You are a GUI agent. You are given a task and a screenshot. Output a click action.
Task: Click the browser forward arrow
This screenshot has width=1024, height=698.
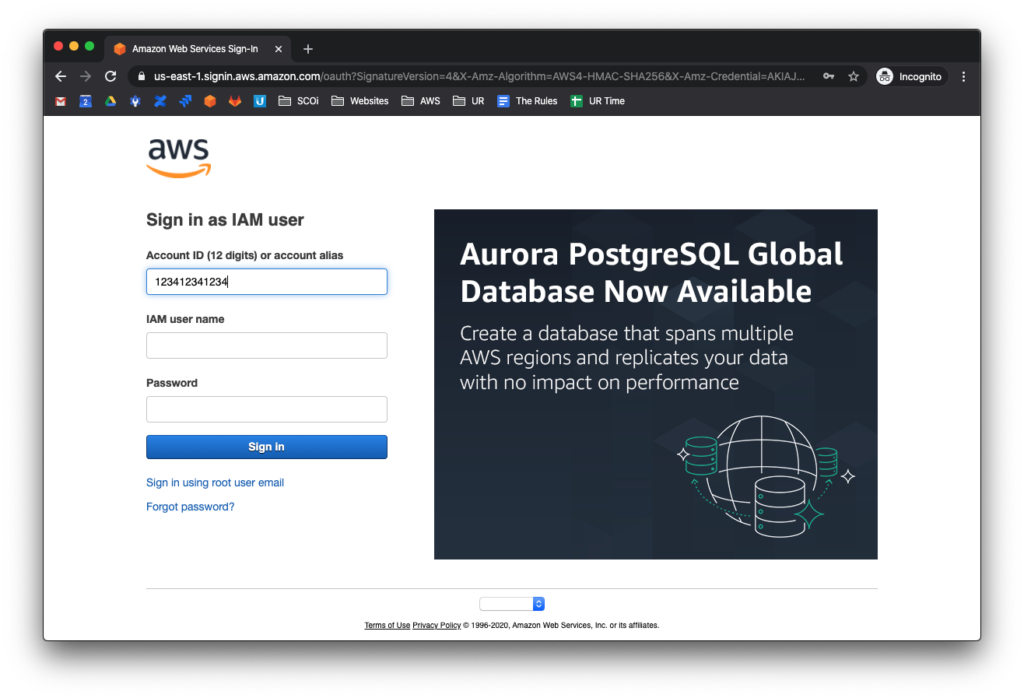click(86, 76)
